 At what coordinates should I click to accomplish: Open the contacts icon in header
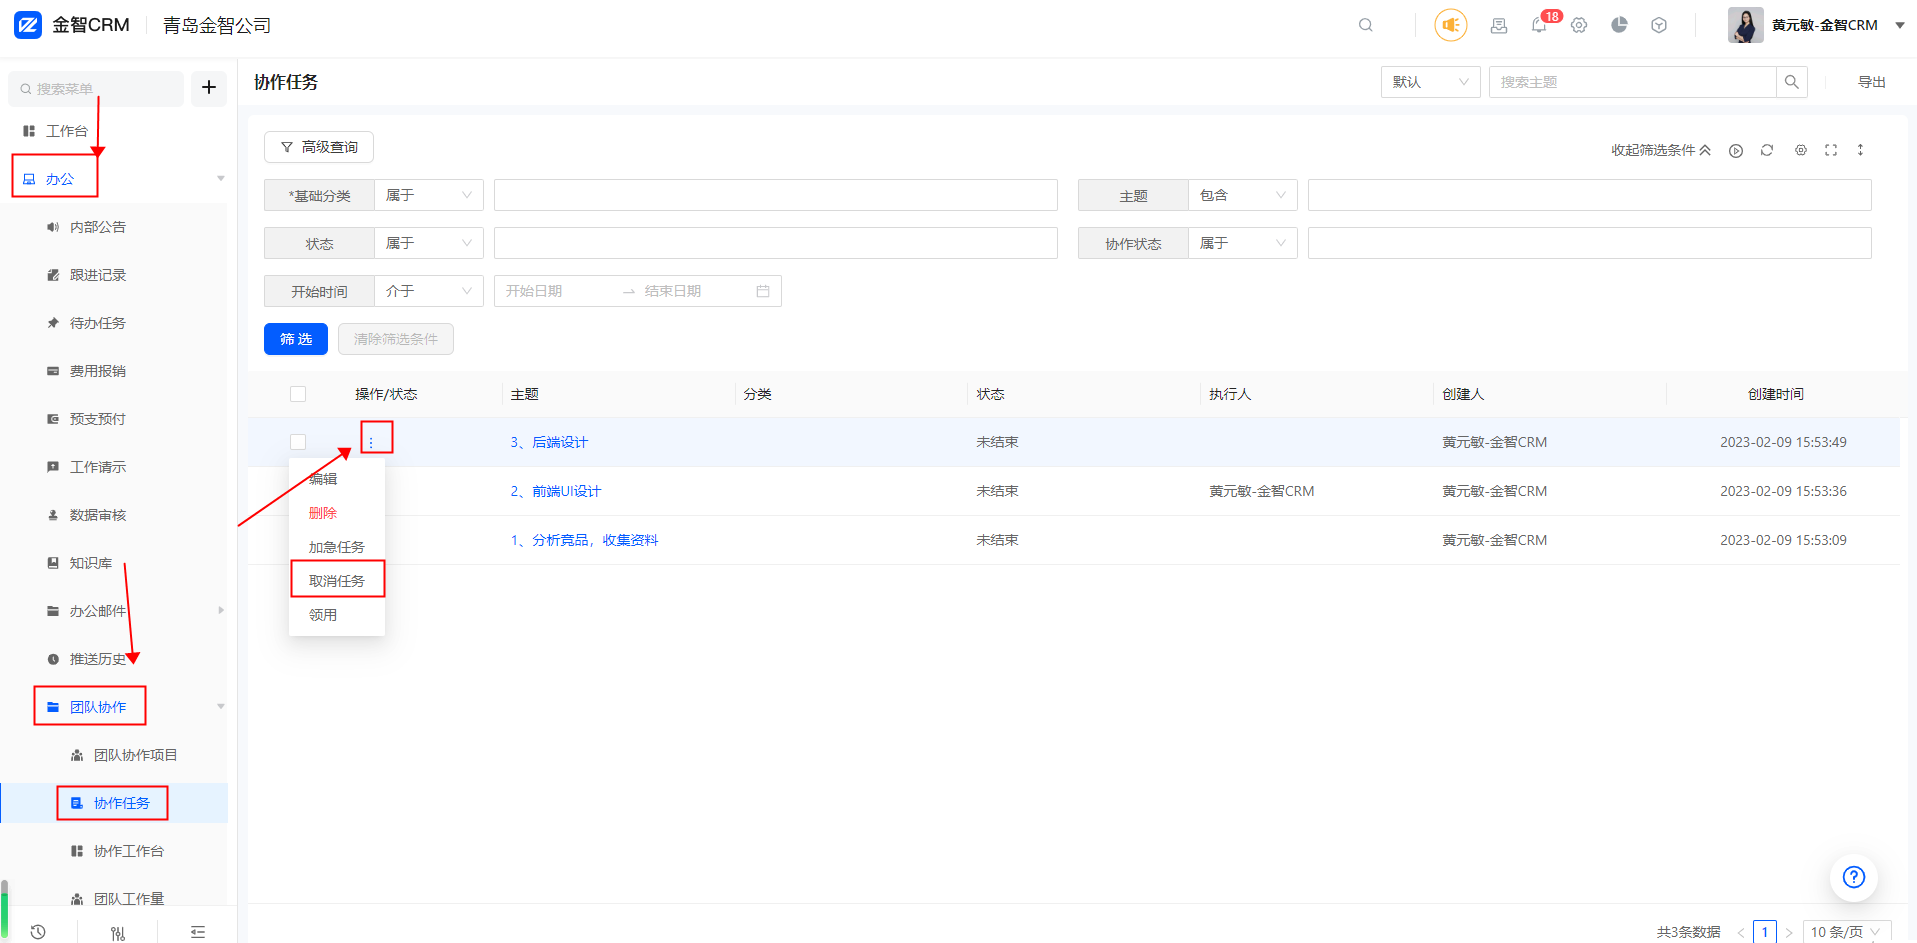[1498, 26]
